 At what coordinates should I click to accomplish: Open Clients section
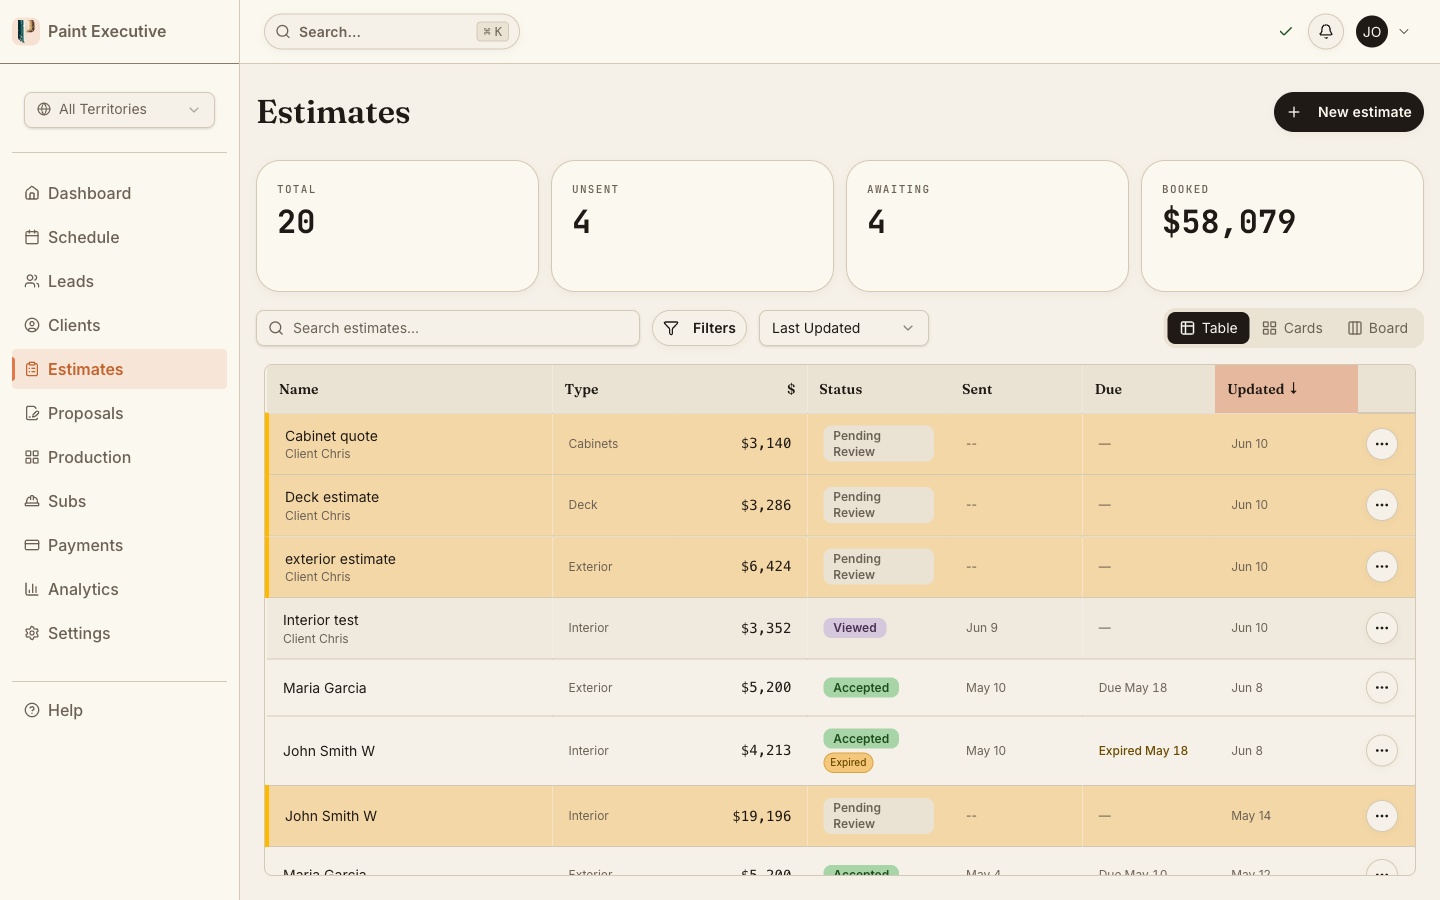tap(119, 325)
